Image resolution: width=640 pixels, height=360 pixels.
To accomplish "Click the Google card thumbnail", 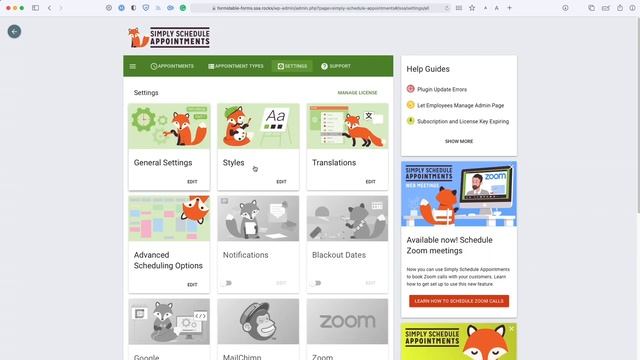I will [169, 321].
